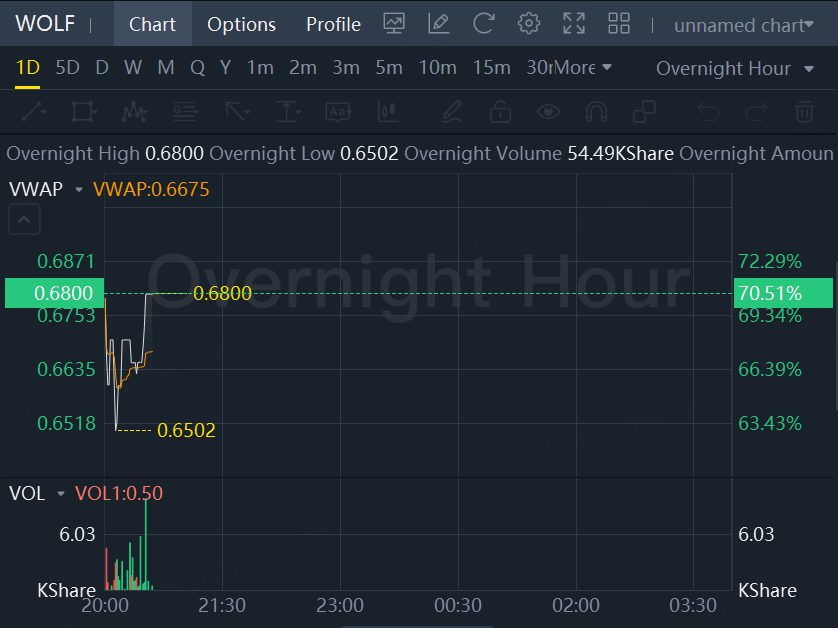This screenshot has height=628, width=838.
Task: Select the freehand brush pencil tool
Action: click(x=452, y=112)
